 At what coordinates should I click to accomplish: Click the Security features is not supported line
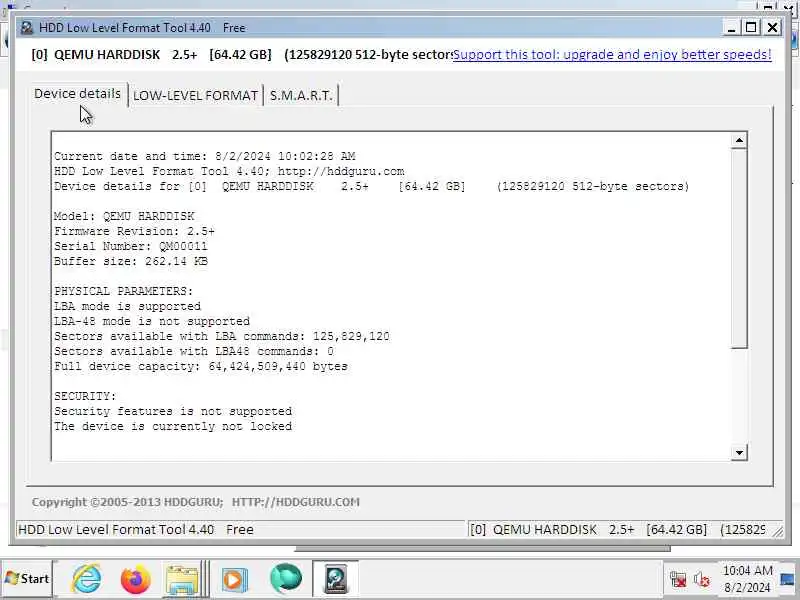pyautogui.click(x=173, y=411)
